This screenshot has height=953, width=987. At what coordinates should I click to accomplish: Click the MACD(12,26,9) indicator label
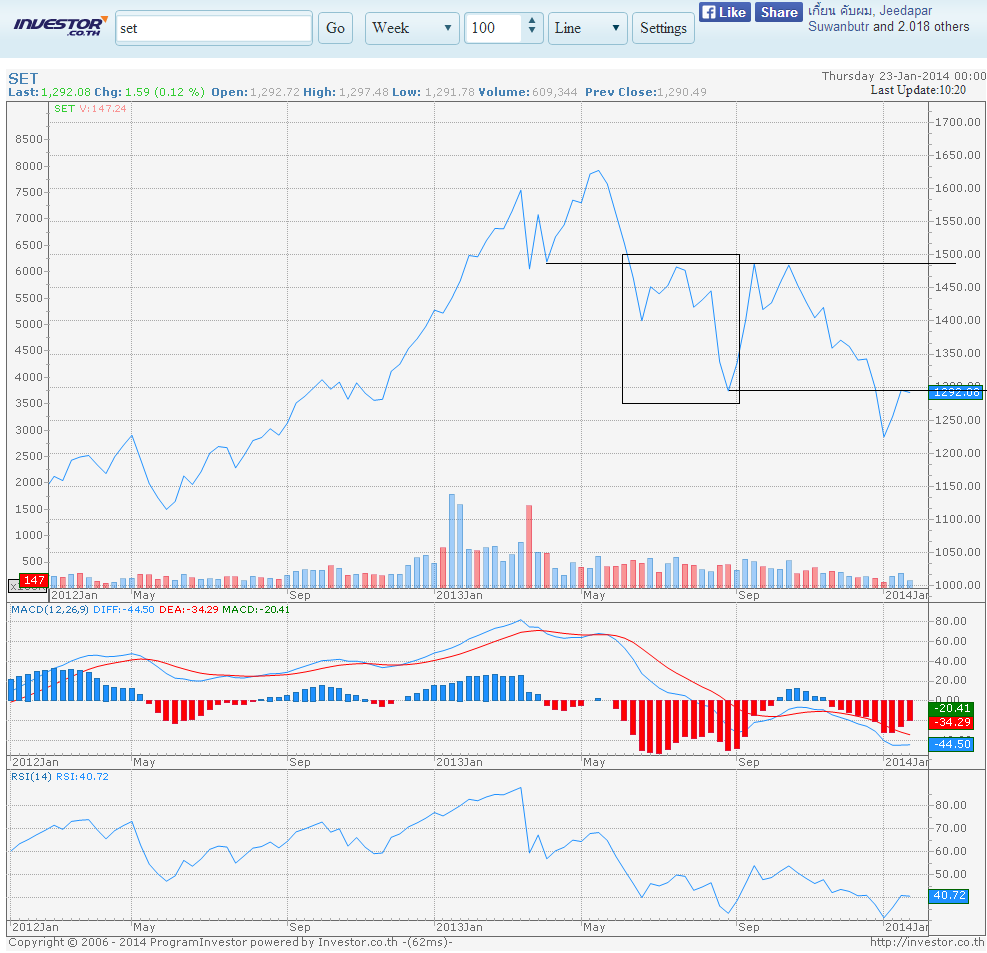pos(50,609)
